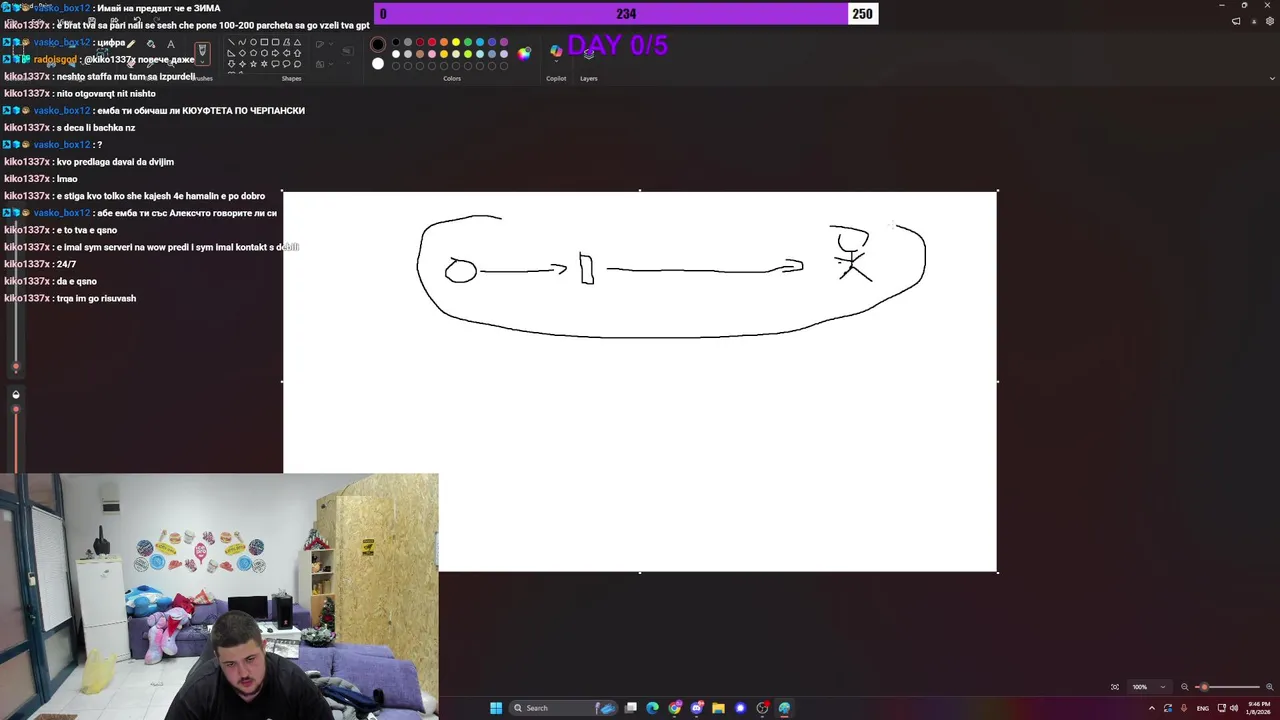Screen dimensions: 1280x720
Task: Pick the Diamond shape
Action: coord(242,53)
